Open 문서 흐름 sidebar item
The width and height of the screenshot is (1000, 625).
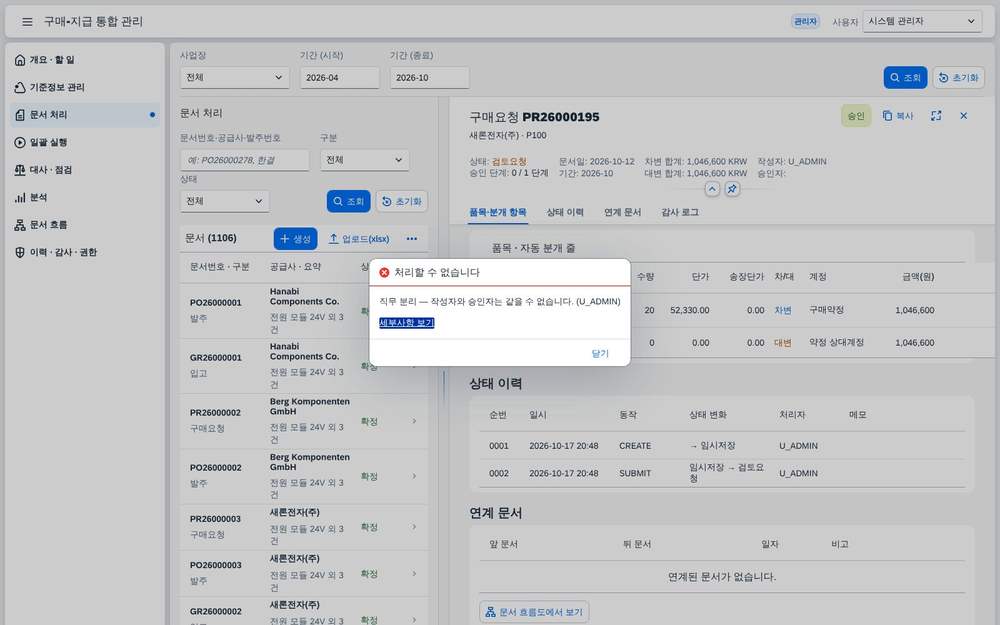84,224
